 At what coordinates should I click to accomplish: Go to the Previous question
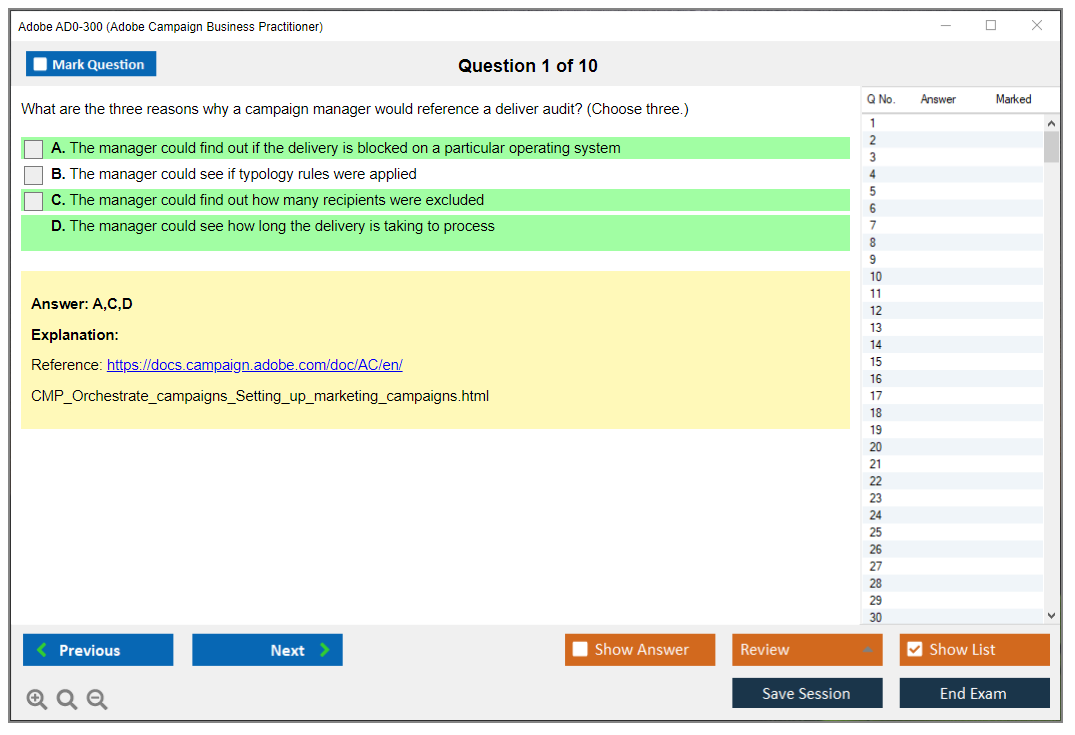98,650
